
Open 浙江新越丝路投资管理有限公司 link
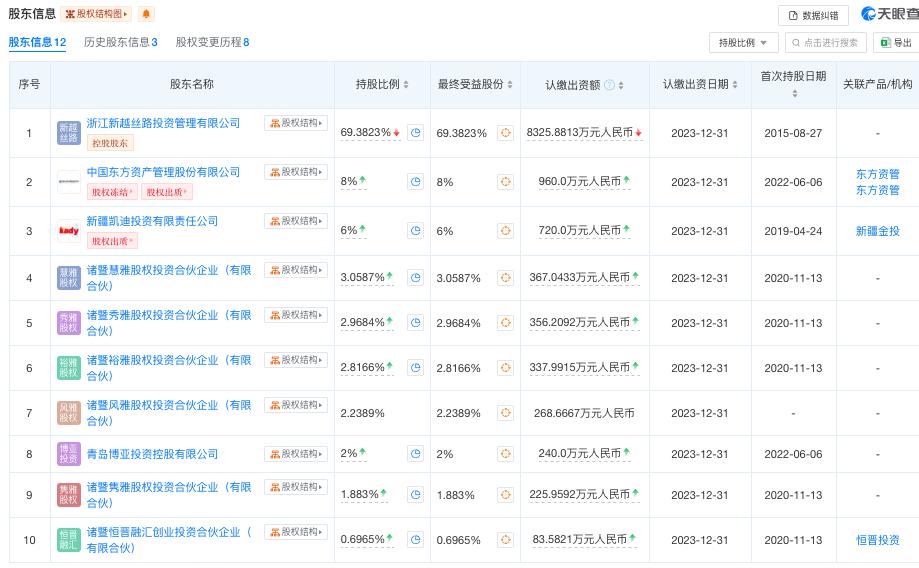[163, 123]
